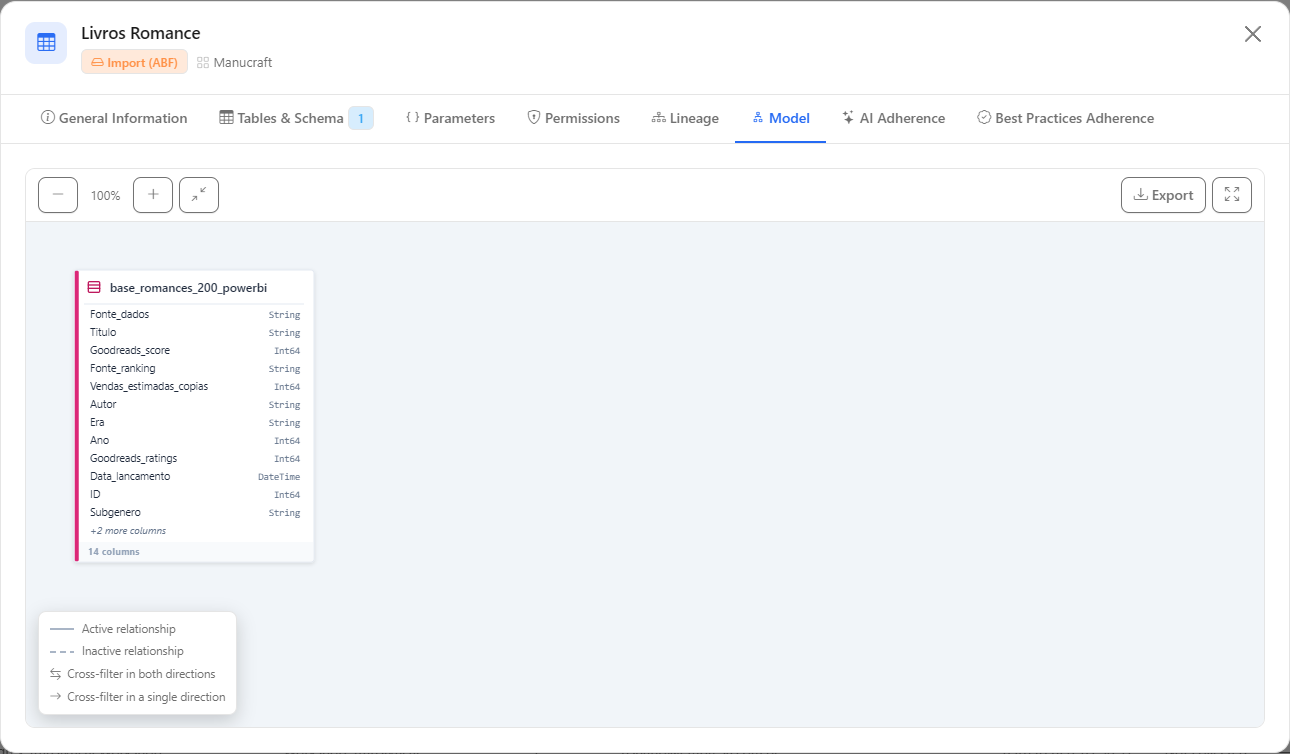The height and width of the screenshot is (754, 1290).
Task: Click Cross-filter in a single direction legend
Action: pyautogui.click(x=137, y=697)
